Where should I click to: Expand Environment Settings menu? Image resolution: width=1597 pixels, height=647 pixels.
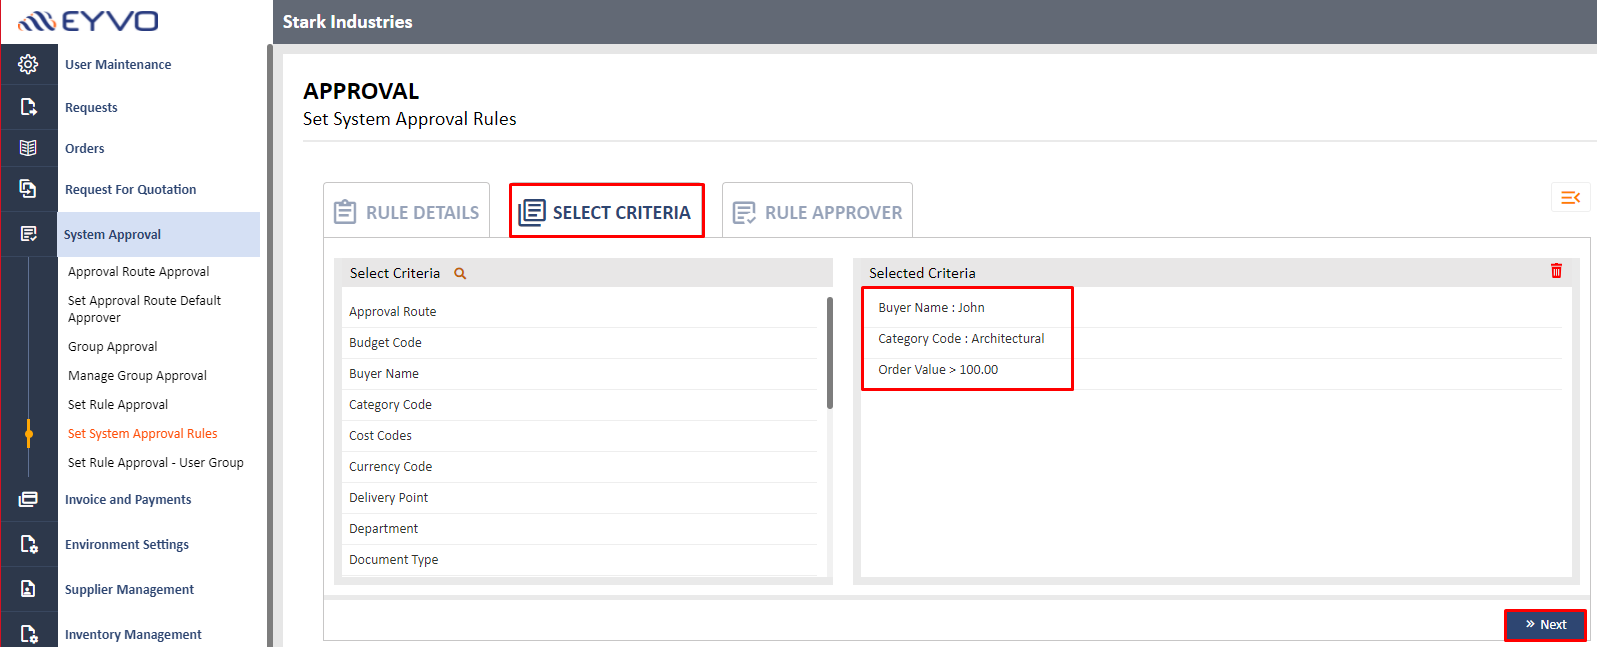[x=127, y=544]
